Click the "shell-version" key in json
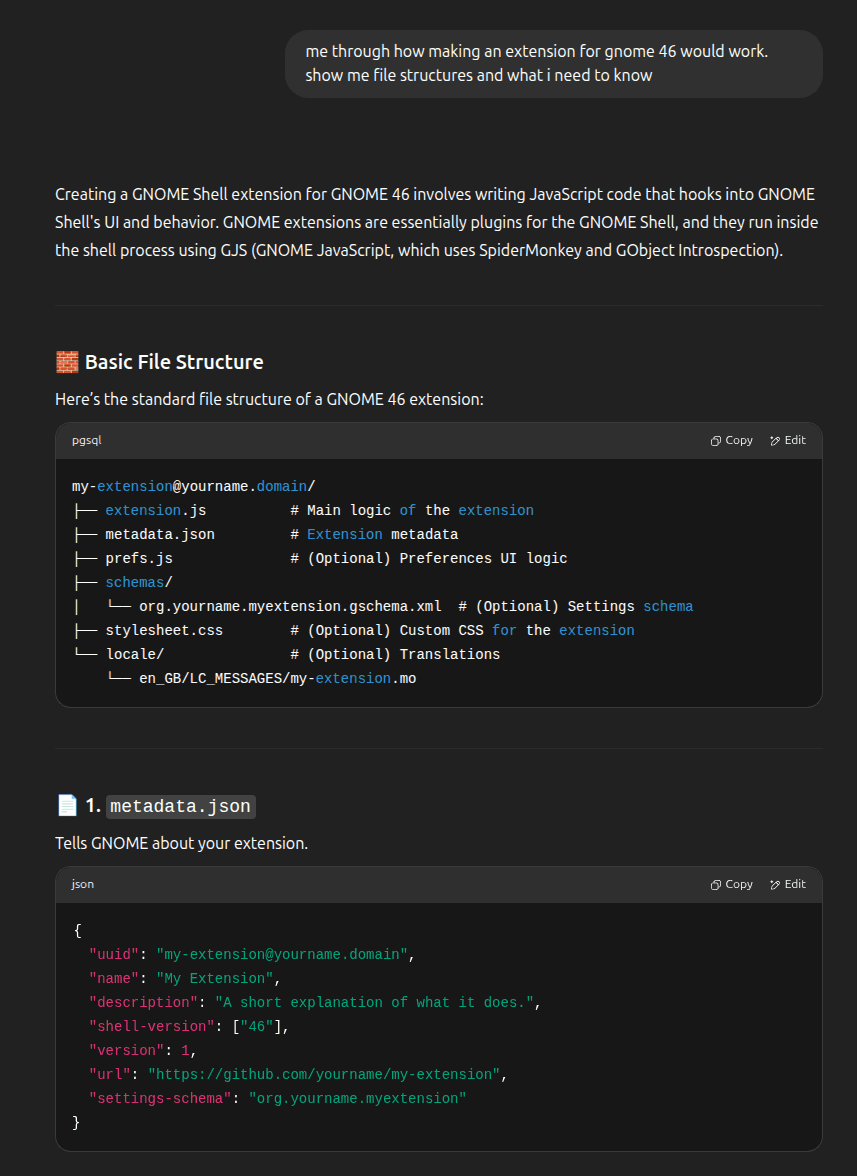This screenshot has height=1176, width=857. tap(151, 1027)
